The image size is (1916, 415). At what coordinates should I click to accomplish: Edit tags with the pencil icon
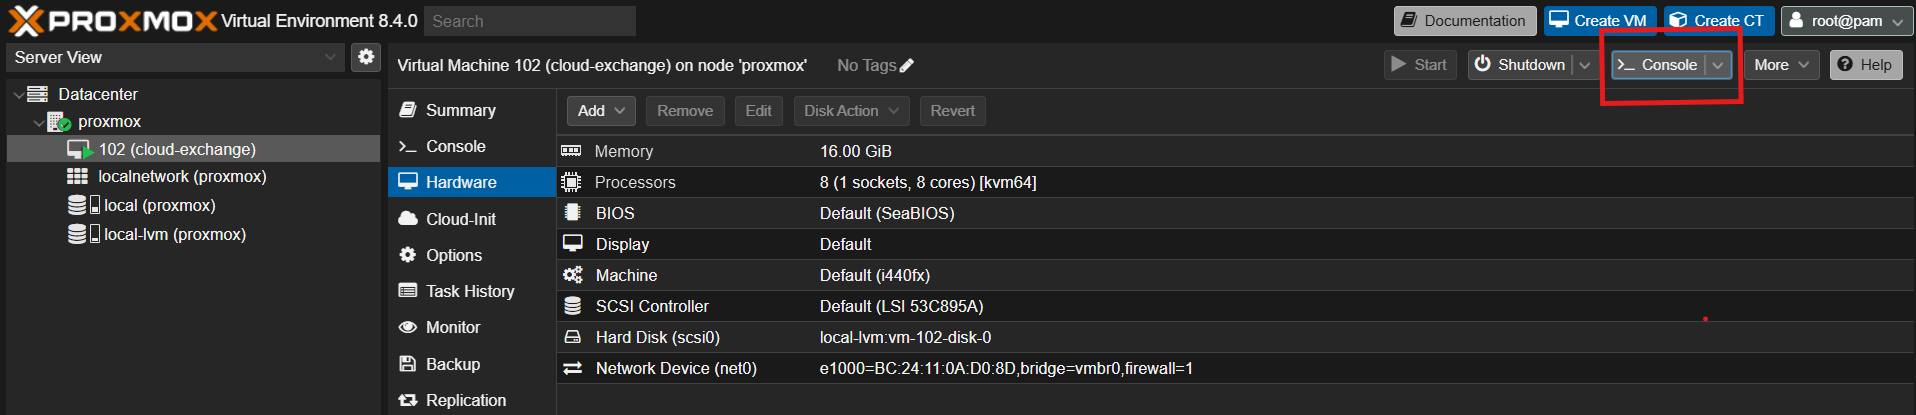[x=907, y=65]
